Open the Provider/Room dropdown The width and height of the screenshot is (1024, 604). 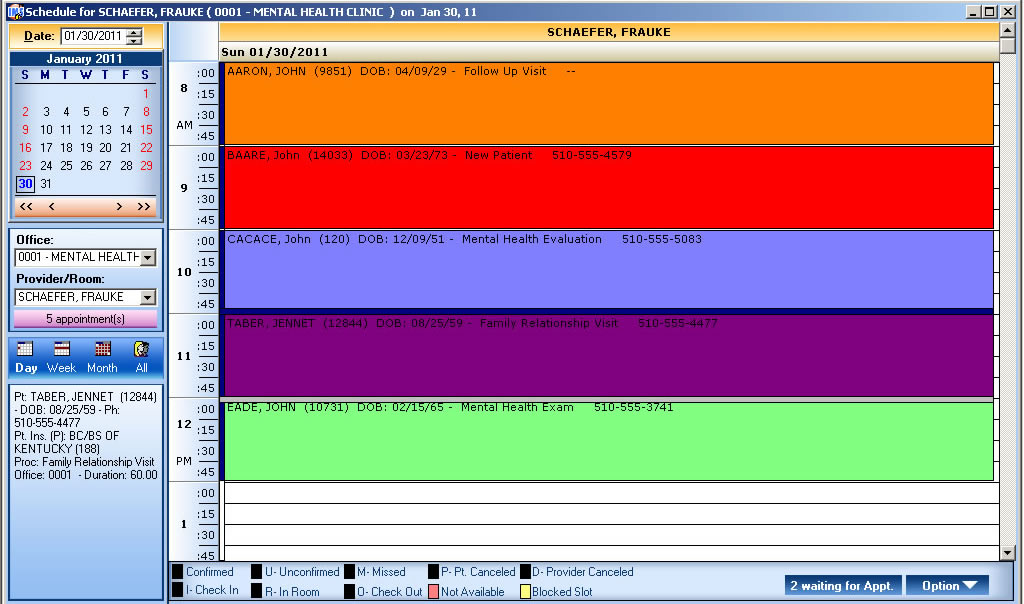pyautogui.click(x=148, y=297)
